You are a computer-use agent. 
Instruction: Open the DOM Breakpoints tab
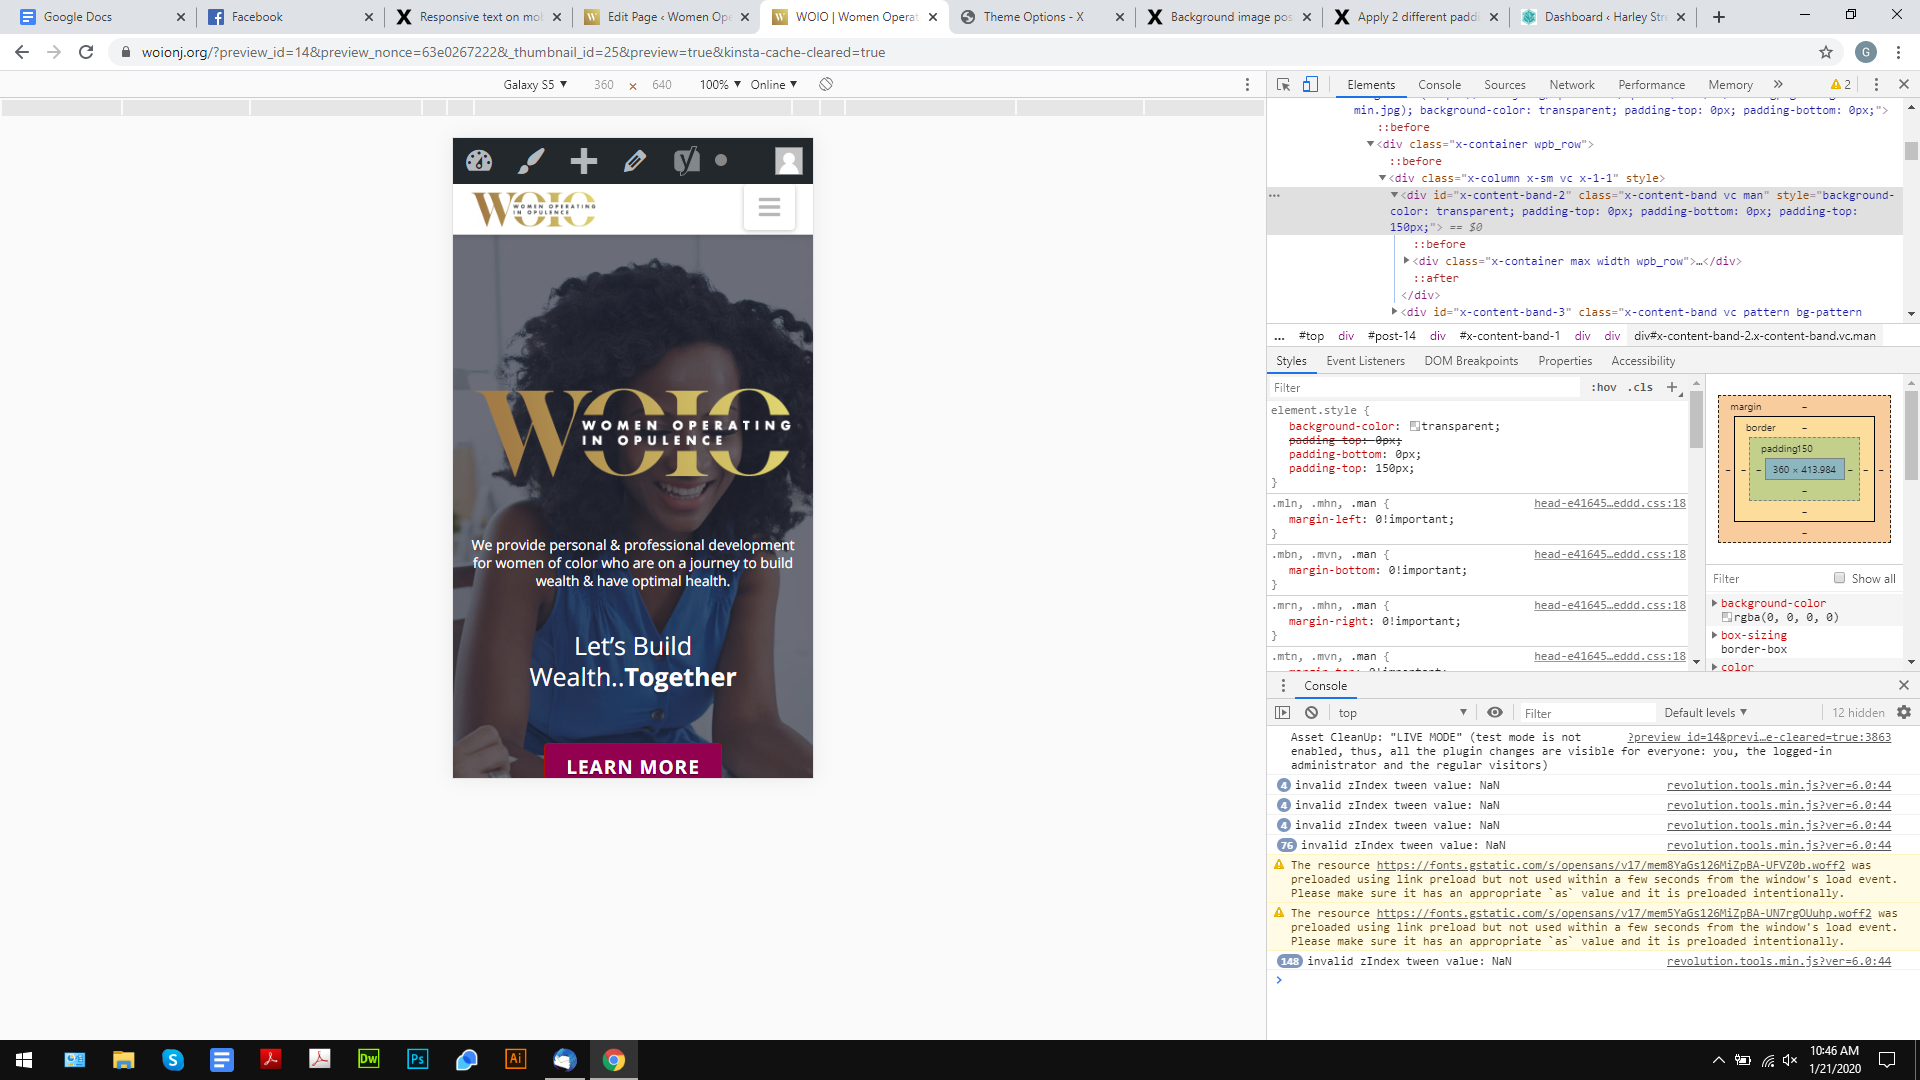coord(1471,361)
